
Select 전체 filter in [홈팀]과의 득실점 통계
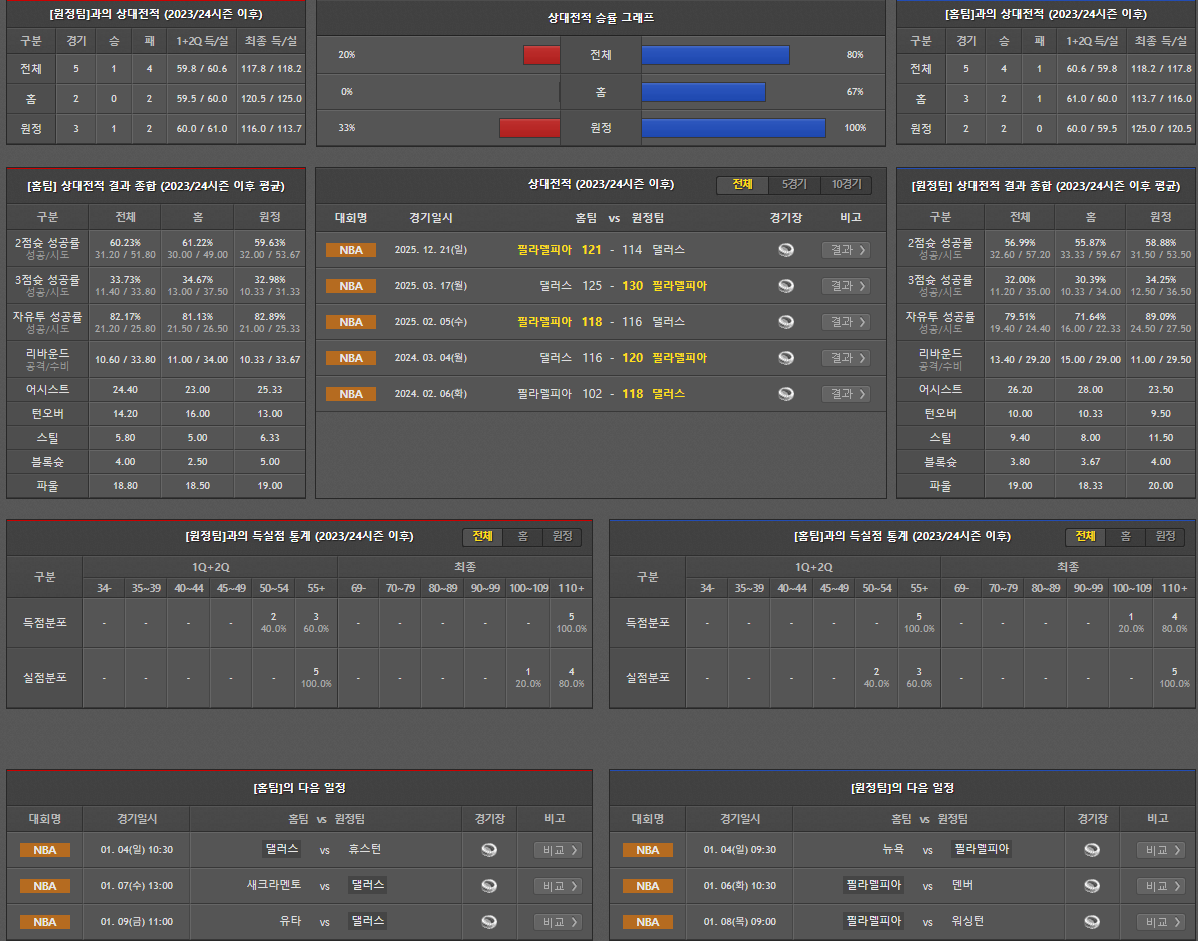tap(1085, 537)
